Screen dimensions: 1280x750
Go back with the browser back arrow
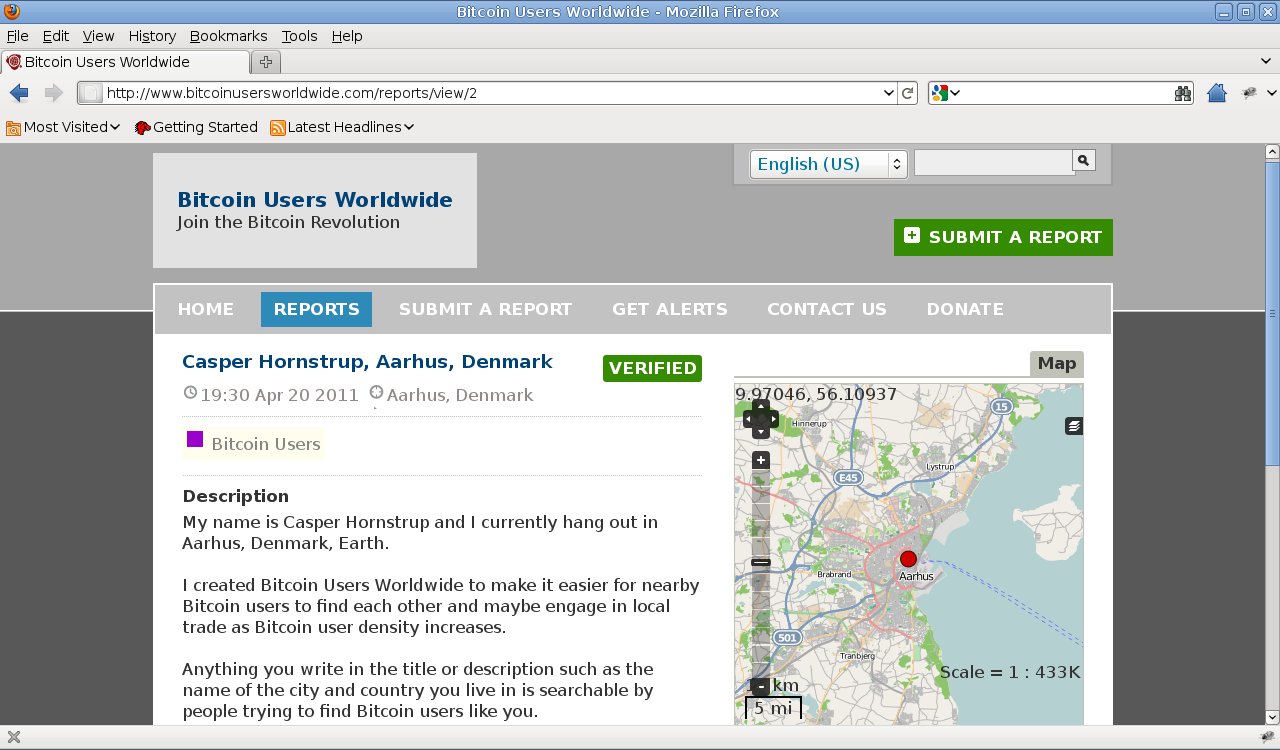[x=18, y=93]
